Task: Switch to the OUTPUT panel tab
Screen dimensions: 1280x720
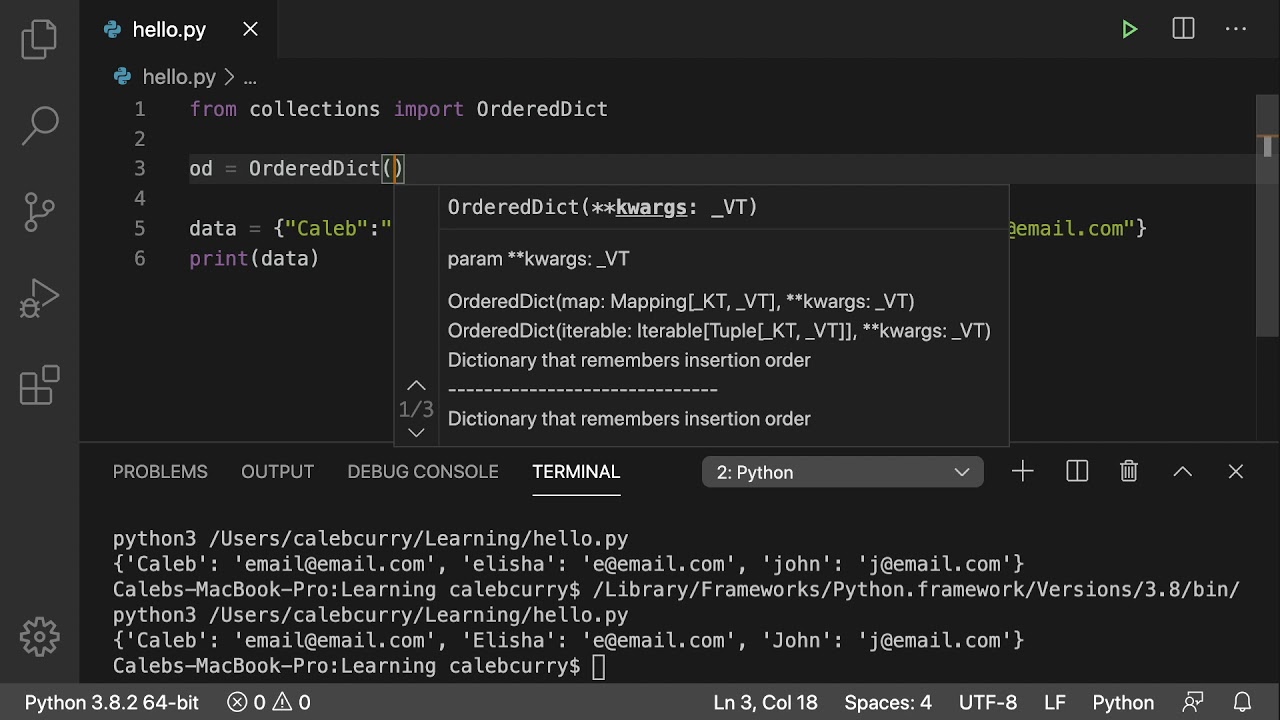Action: [277, 472]
